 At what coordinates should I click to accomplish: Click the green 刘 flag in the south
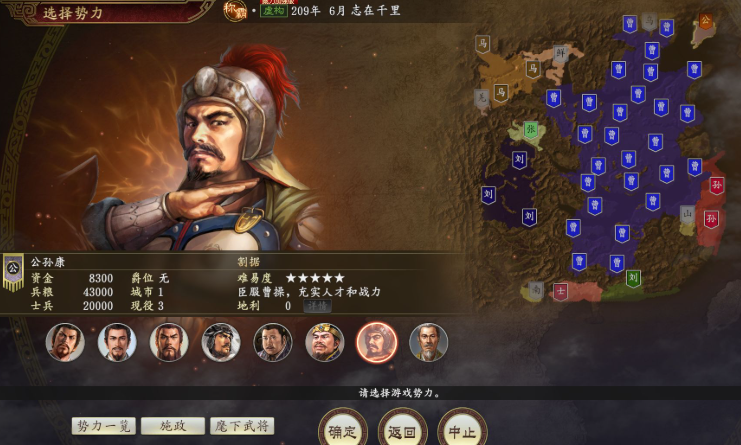coord(633,278)
